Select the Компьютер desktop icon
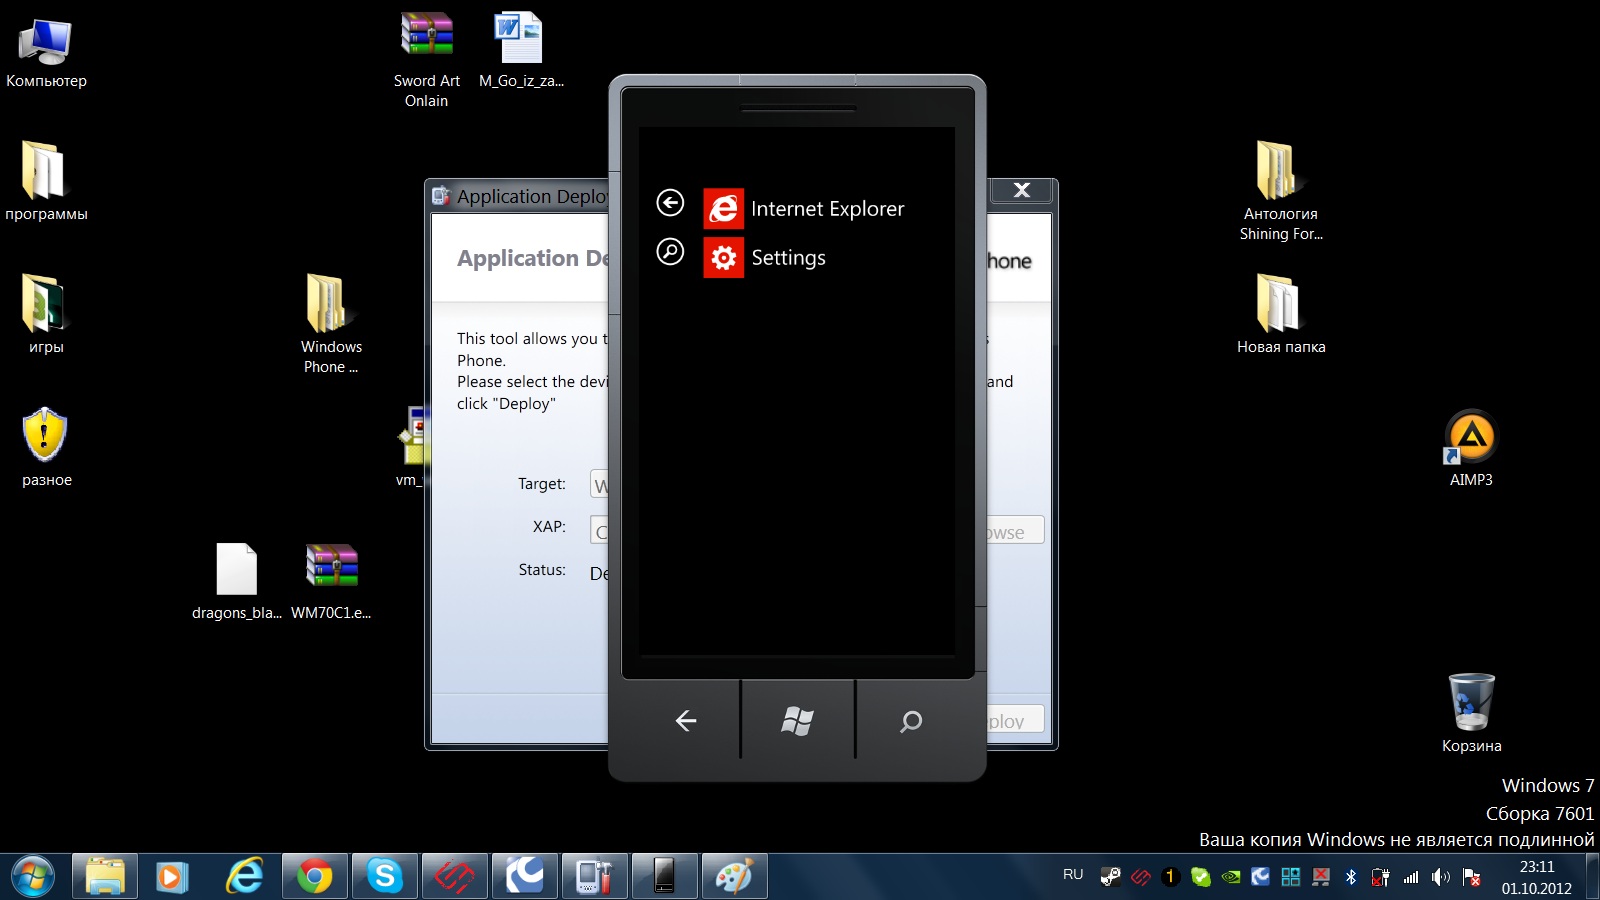This screenshot has width=1600, height=900. [46, 54]
